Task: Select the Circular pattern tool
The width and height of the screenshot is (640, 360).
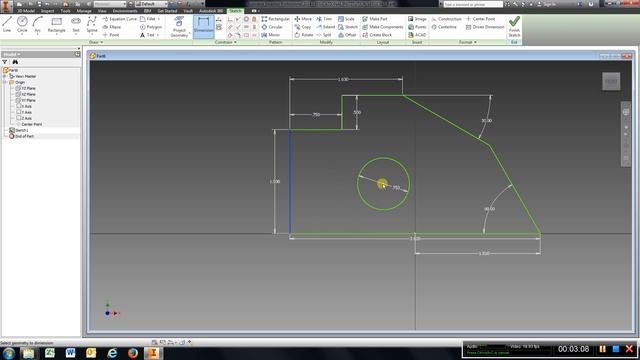Action: pos(272,27)
